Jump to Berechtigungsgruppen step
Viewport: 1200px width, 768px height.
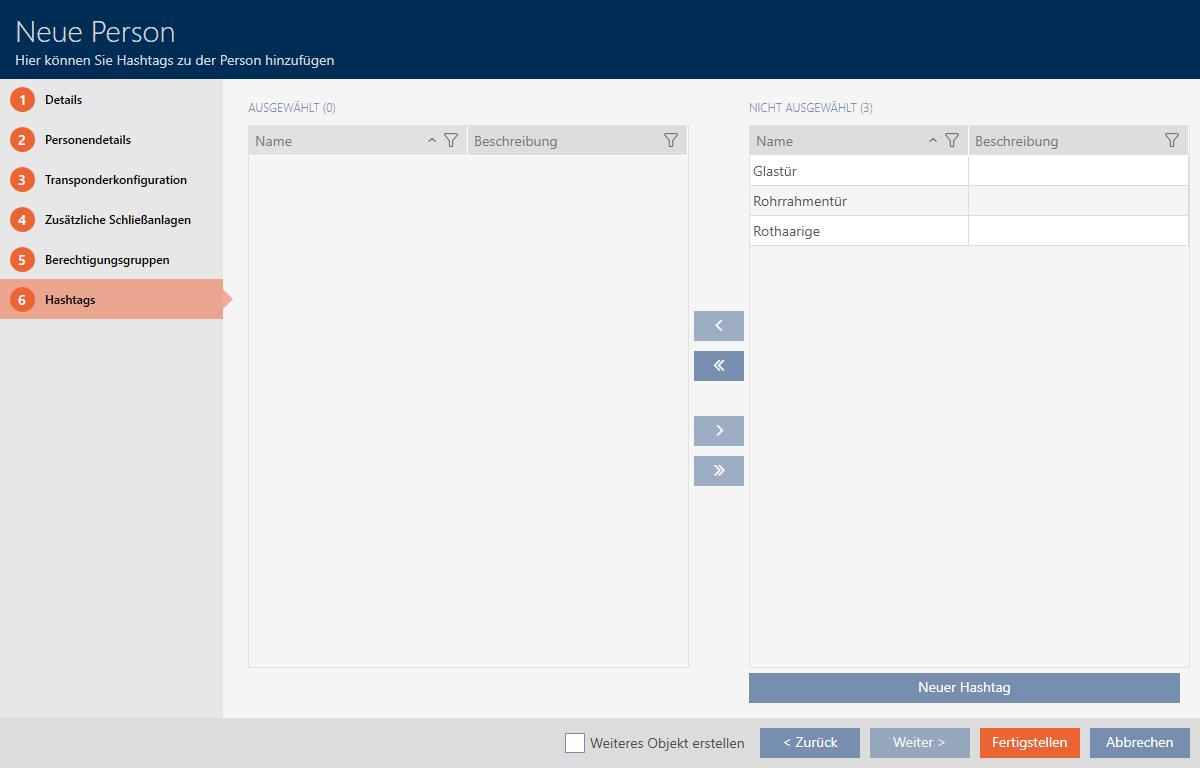(106, 260)
